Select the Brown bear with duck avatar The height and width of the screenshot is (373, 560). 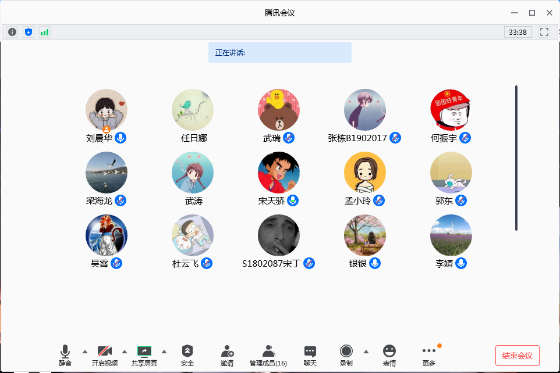(279, 110)
